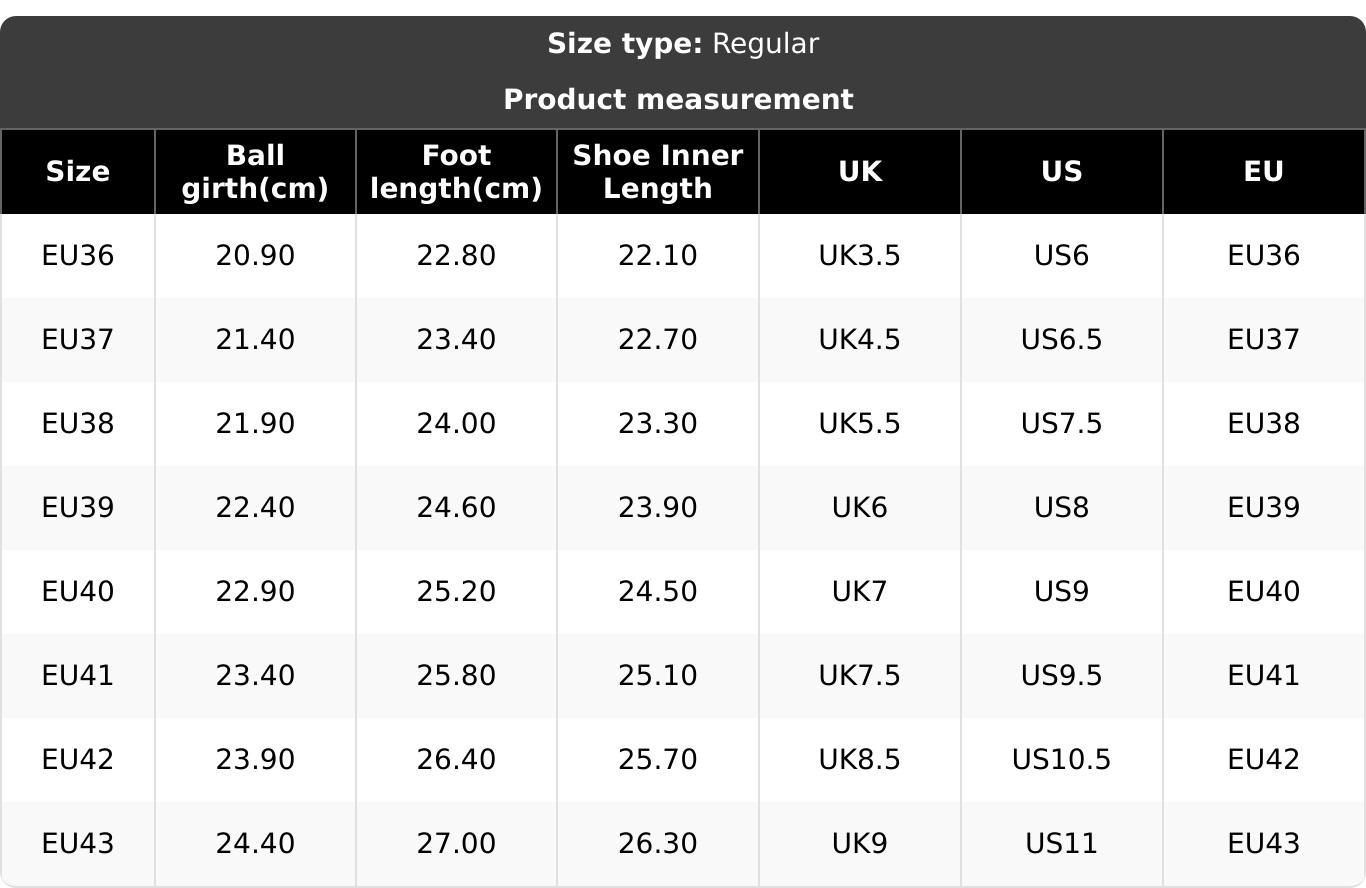1366x888 pixels.
Task: Select the Product measurement title
Action: point(678,100)
